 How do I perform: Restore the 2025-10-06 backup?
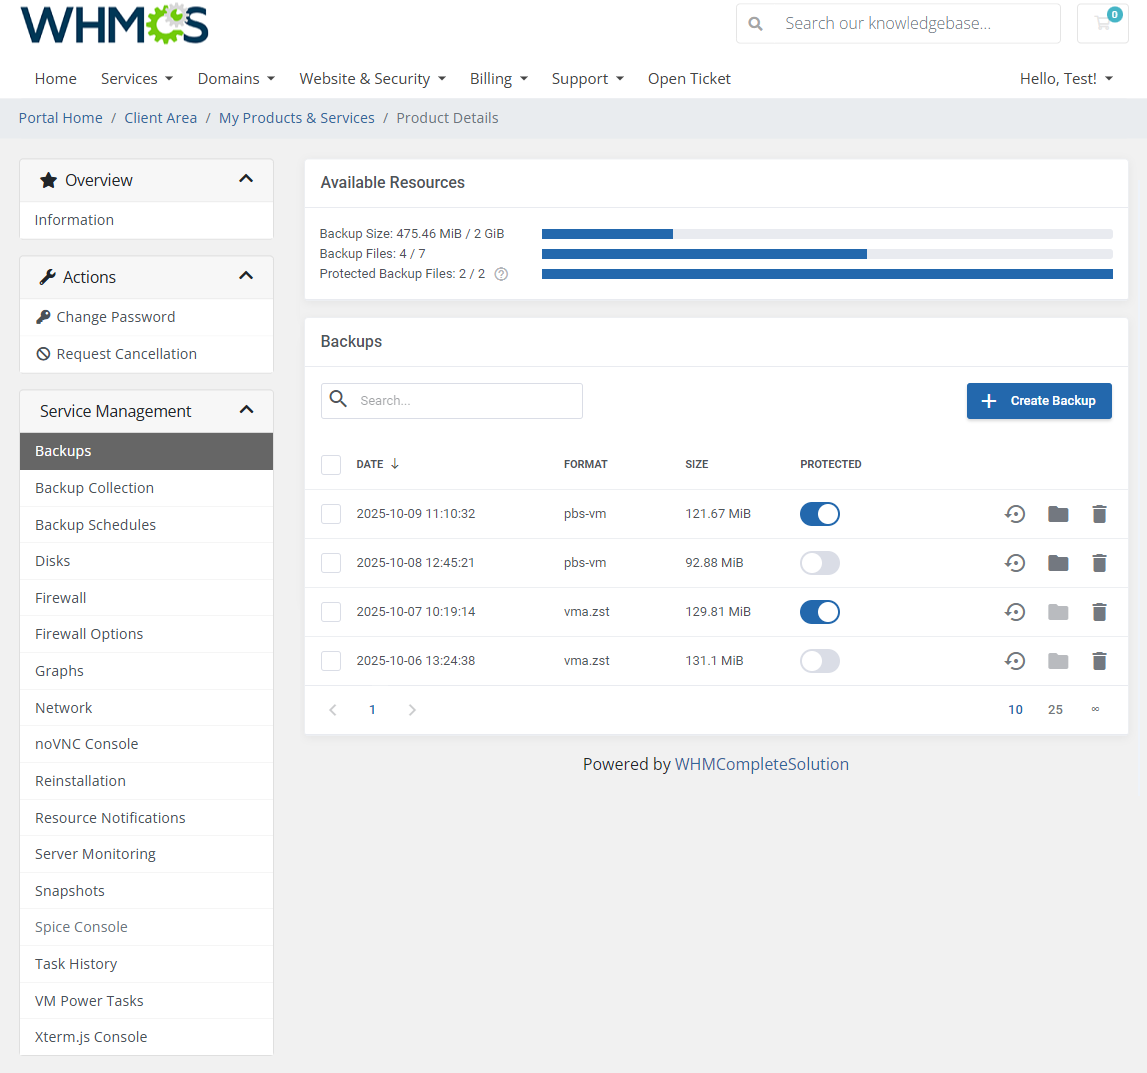coord(1015,660)
